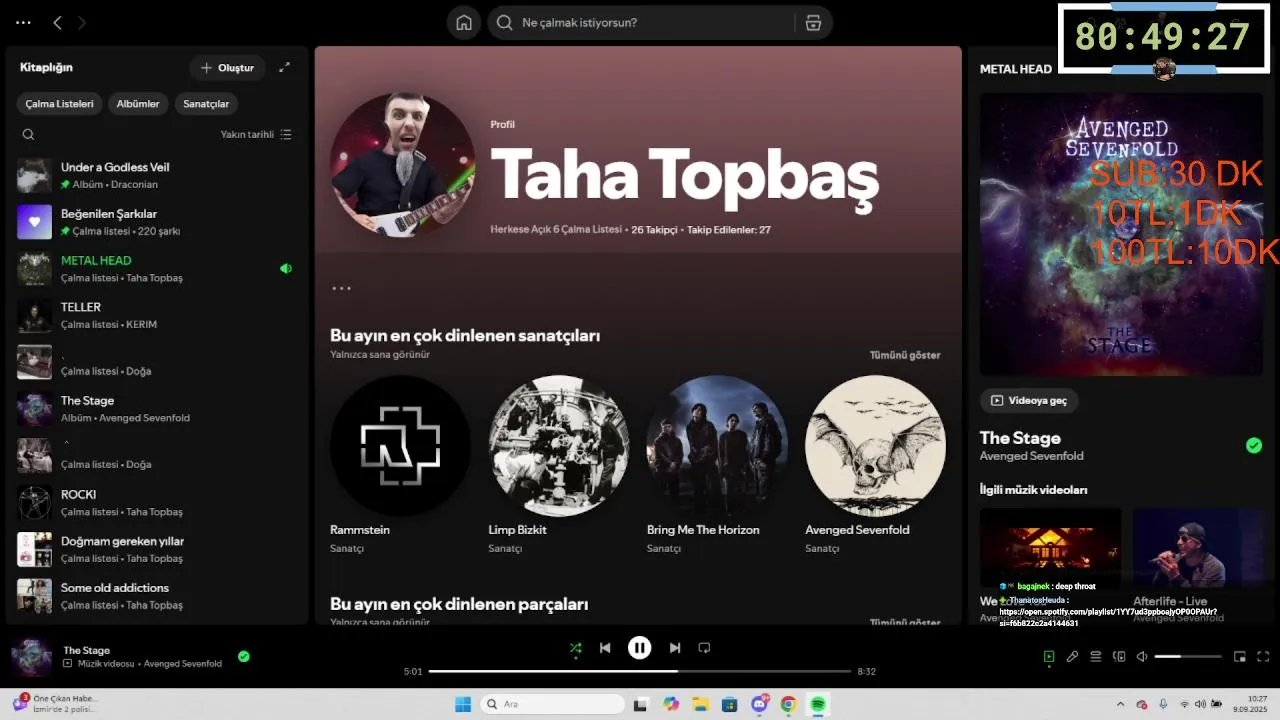Click Tümünü göster for top artists
Screen dimensions: 1280x720
(x=905, y=355)
